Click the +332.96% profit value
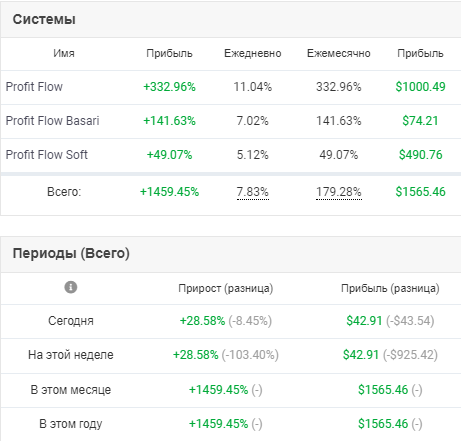 169,87
